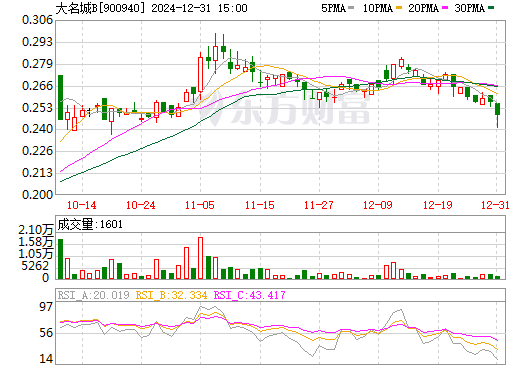Click the 10PMA orange legend swatch

pos(399,8)
